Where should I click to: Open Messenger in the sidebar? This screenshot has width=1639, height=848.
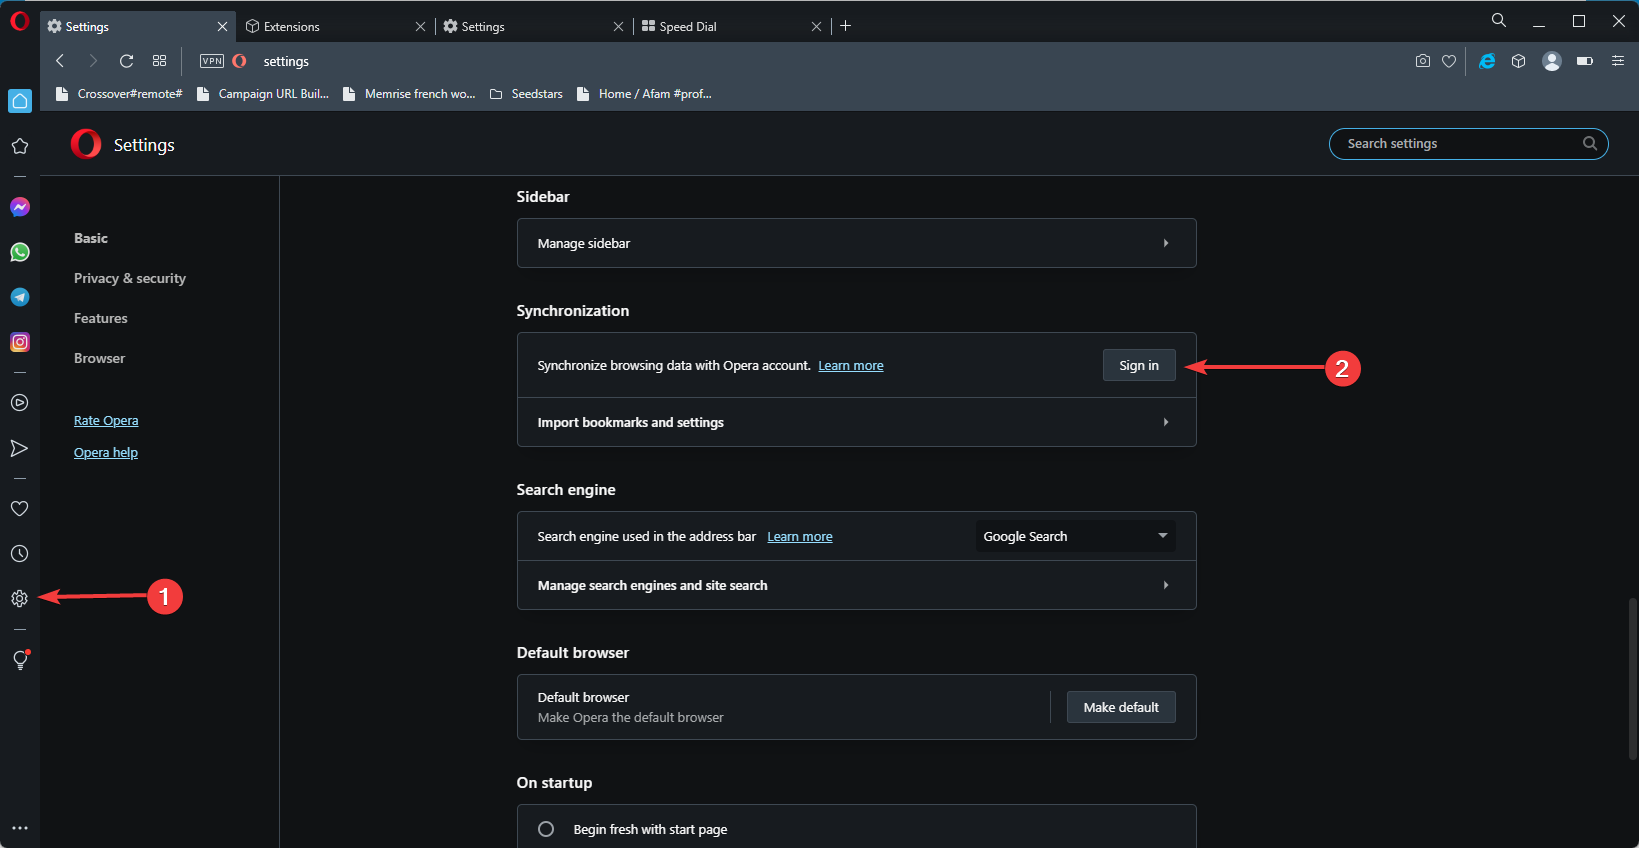(19, 207)
